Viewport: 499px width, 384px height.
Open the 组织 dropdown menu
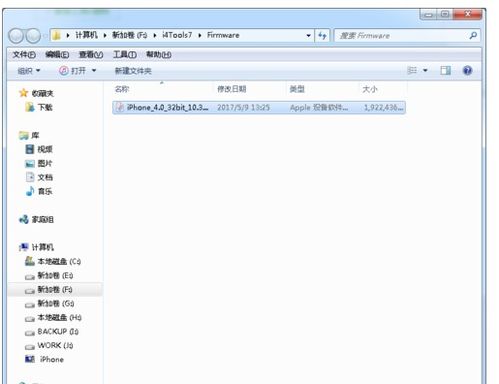pos(29,71)
